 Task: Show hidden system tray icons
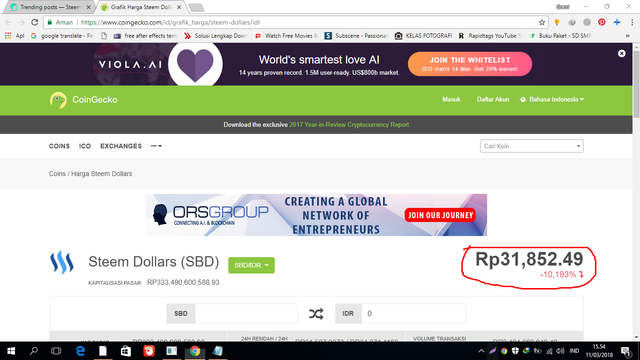(x=481, y=351)
